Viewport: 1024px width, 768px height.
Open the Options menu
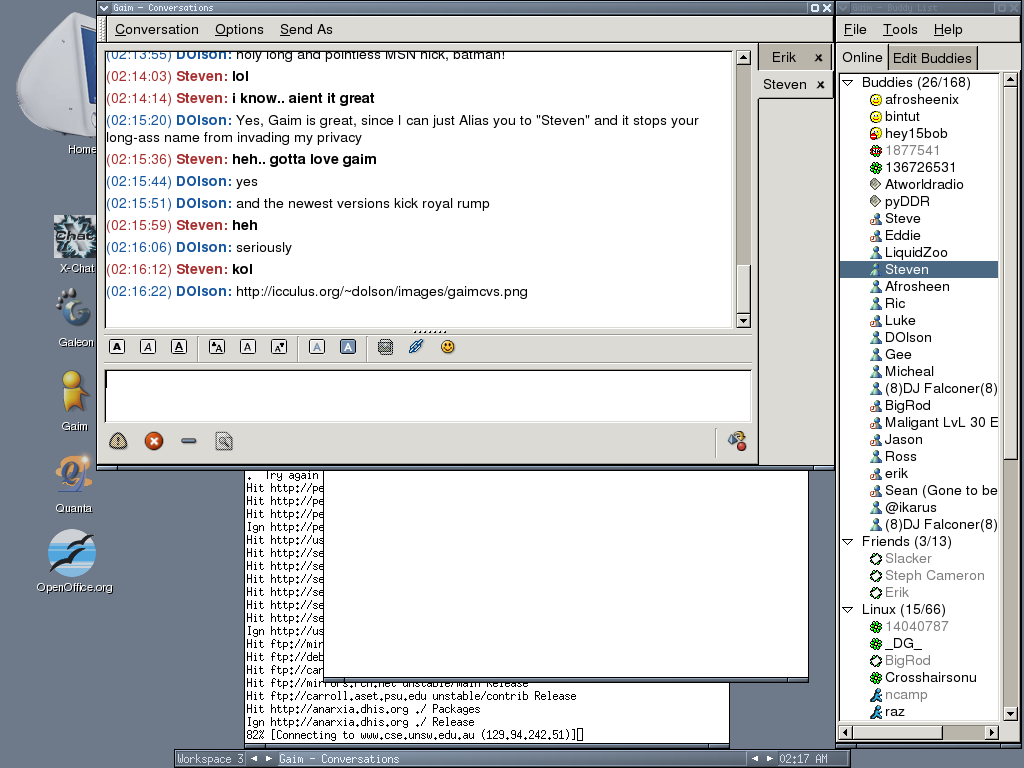click(239, 29)
